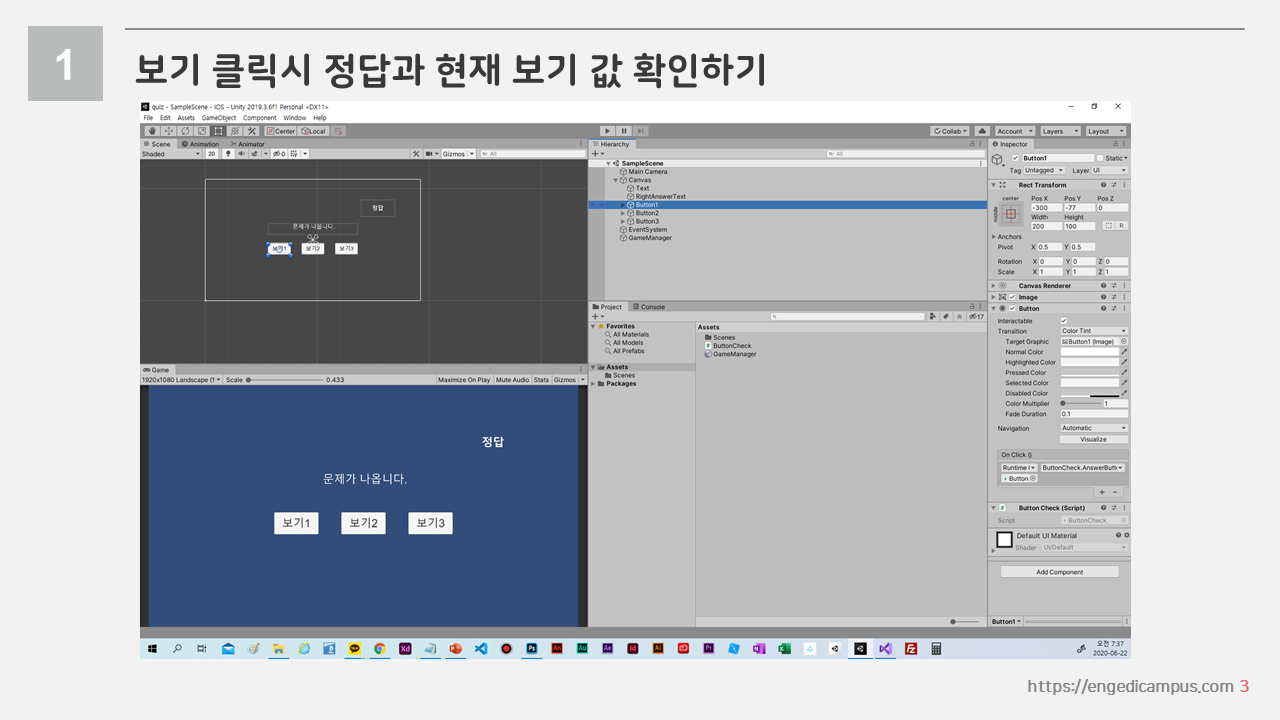Toggle handle rotation Local button
The height and width of the screenshot is (720, 1280).
pyautogui.click(x=314, y=131)
